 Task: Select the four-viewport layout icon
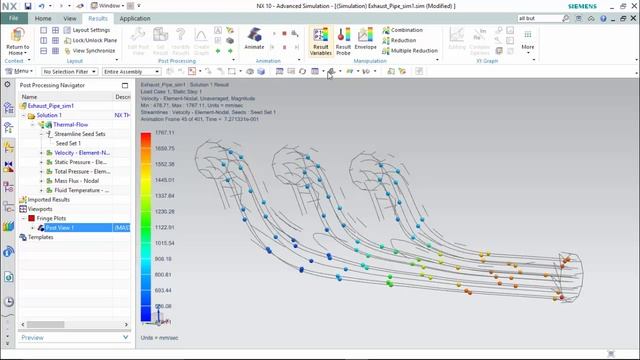[x=56, y=30]
